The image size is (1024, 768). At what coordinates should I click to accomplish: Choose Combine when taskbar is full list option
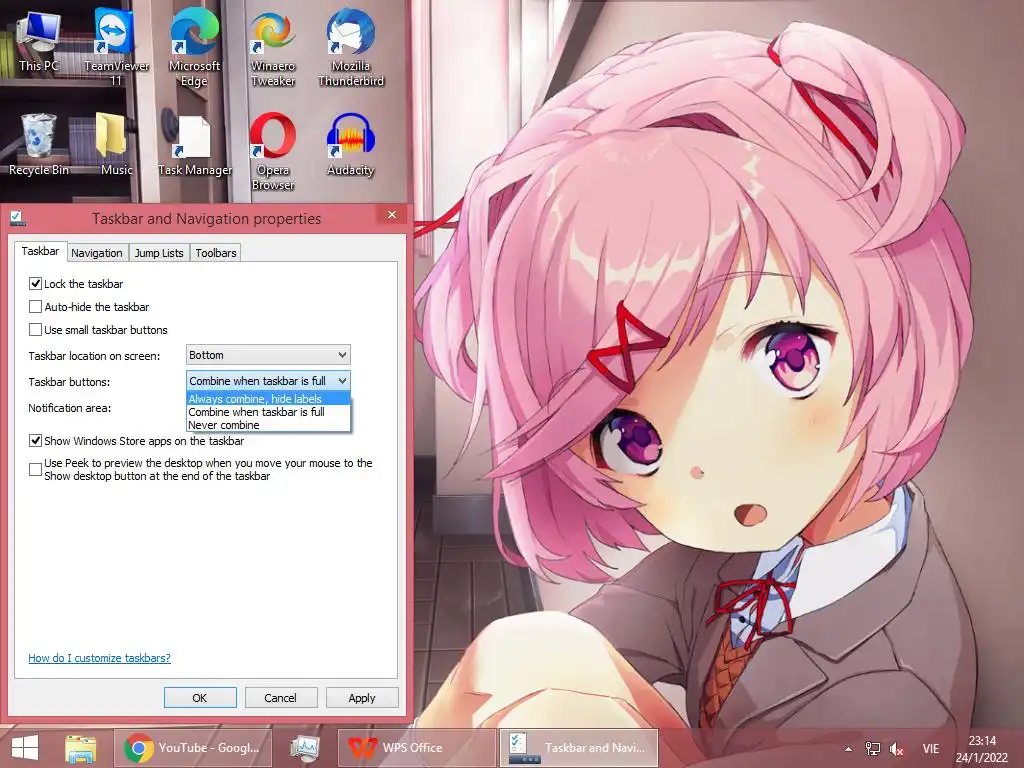268,412
